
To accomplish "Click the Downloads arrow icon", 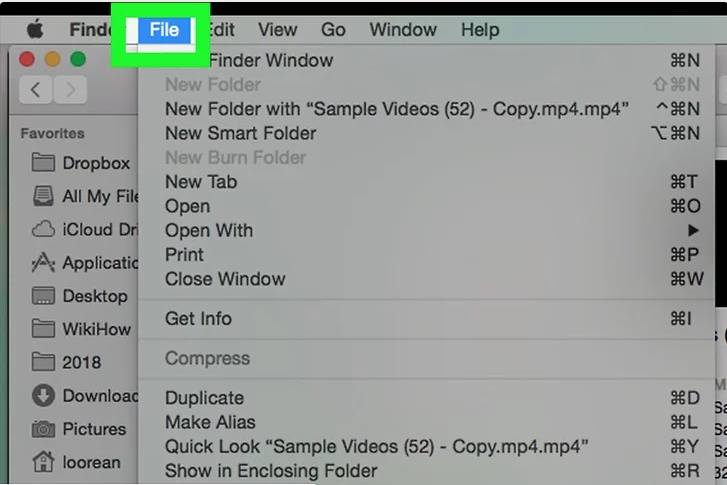I will [x=43, y=395].
